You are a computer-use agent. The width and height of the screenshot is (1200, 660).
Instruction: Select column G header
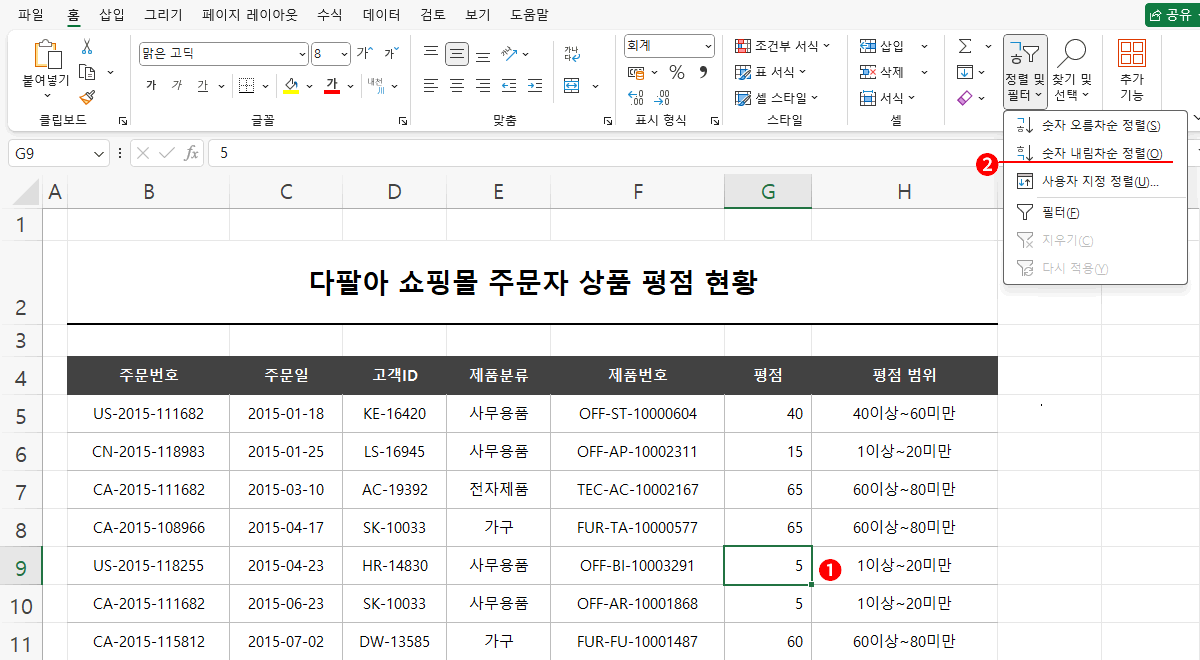tap(768, 192)
